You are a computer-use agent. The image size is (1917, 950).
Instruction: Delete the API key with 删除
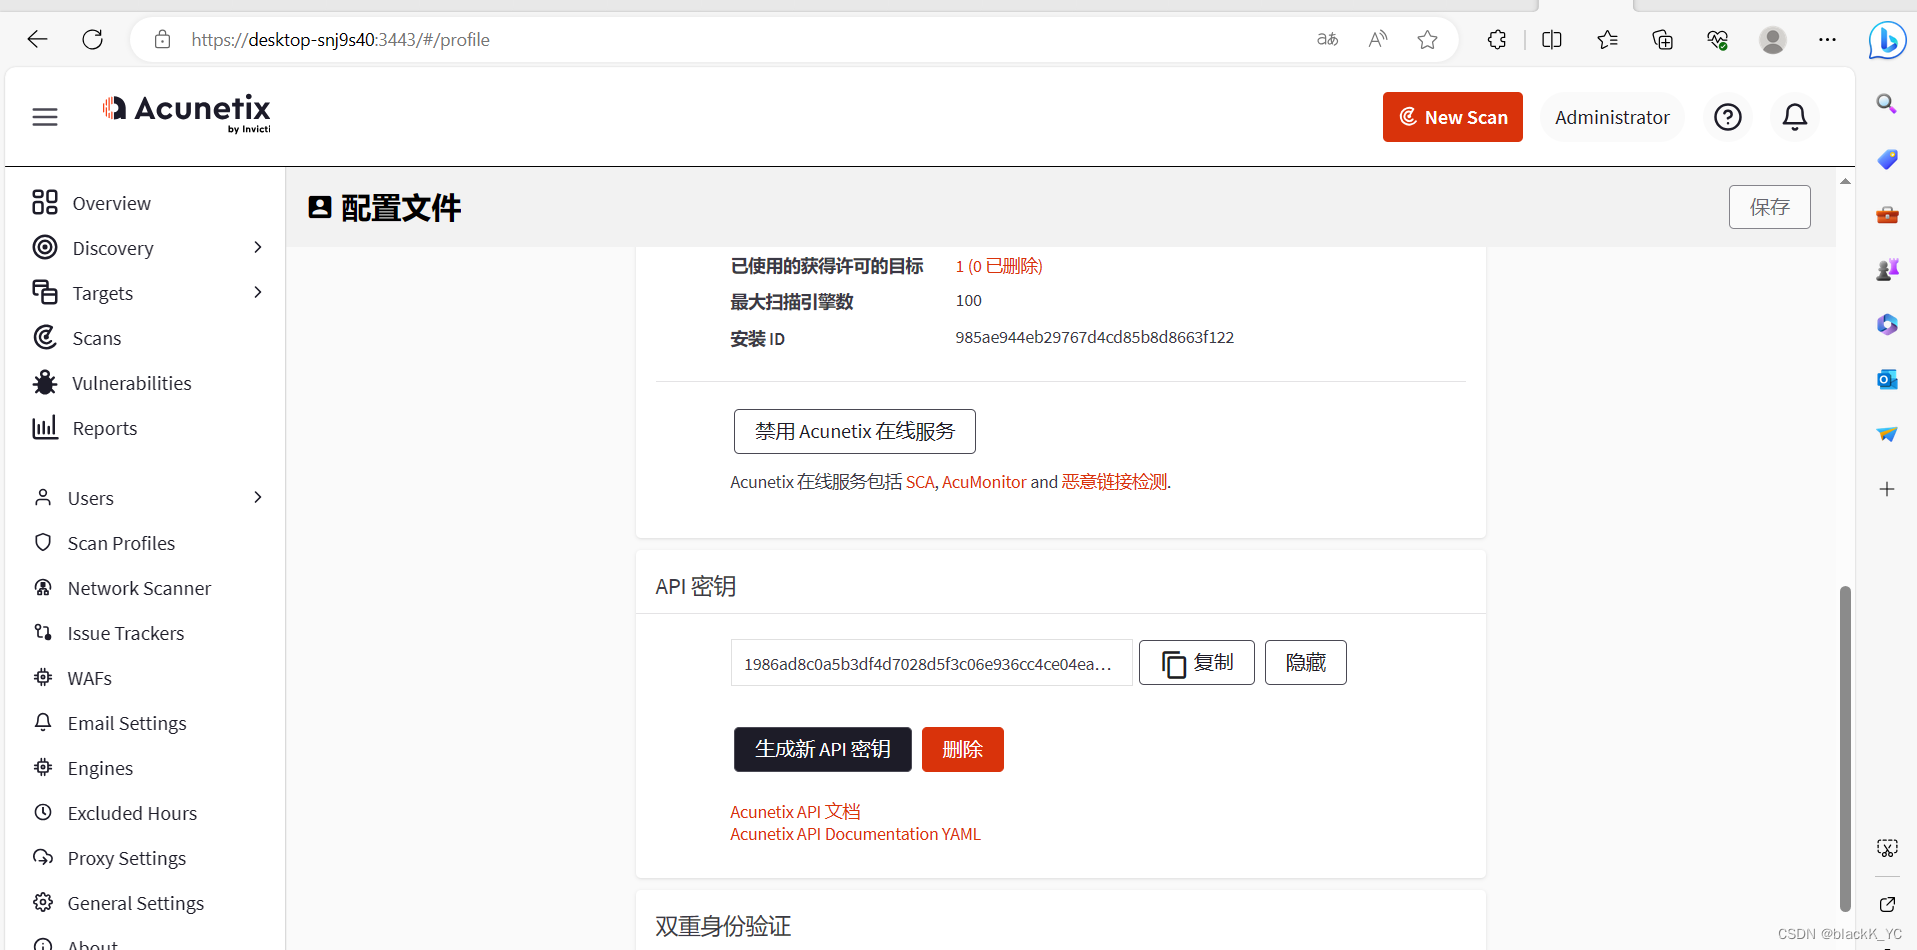point(963,749)
